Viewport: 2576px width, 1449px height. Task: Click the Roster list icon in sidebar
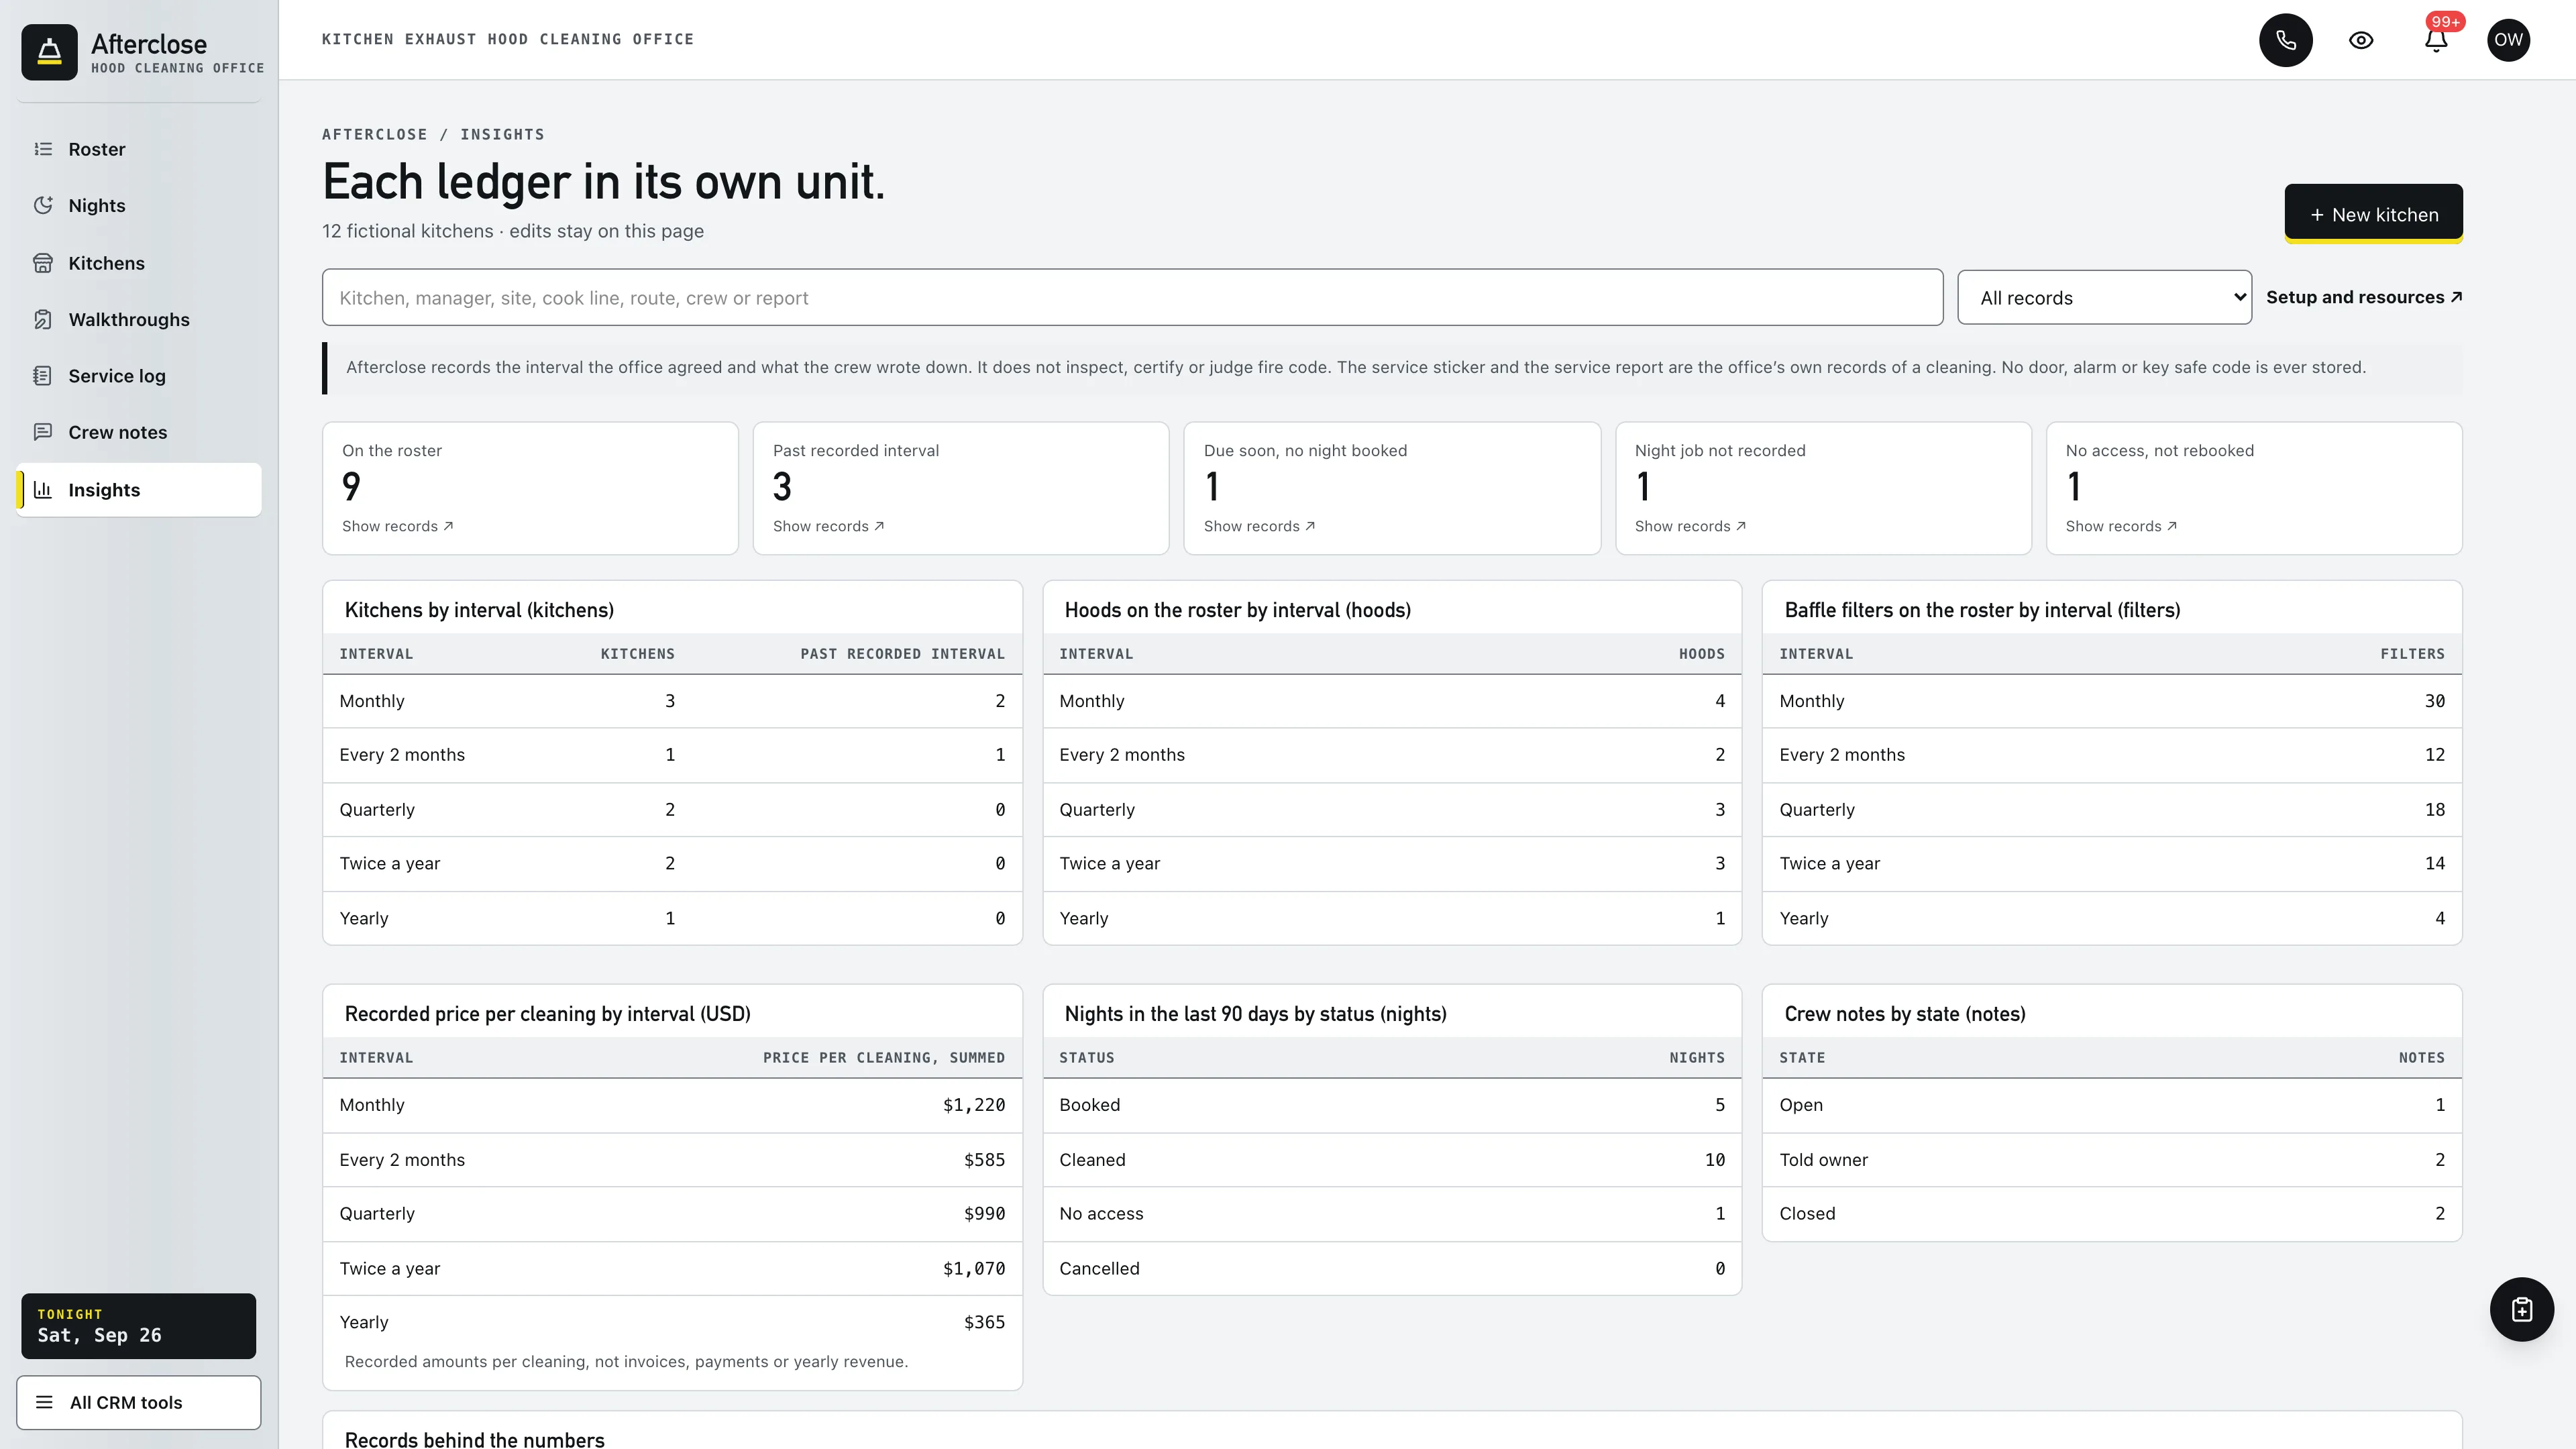tap(43, 149)
